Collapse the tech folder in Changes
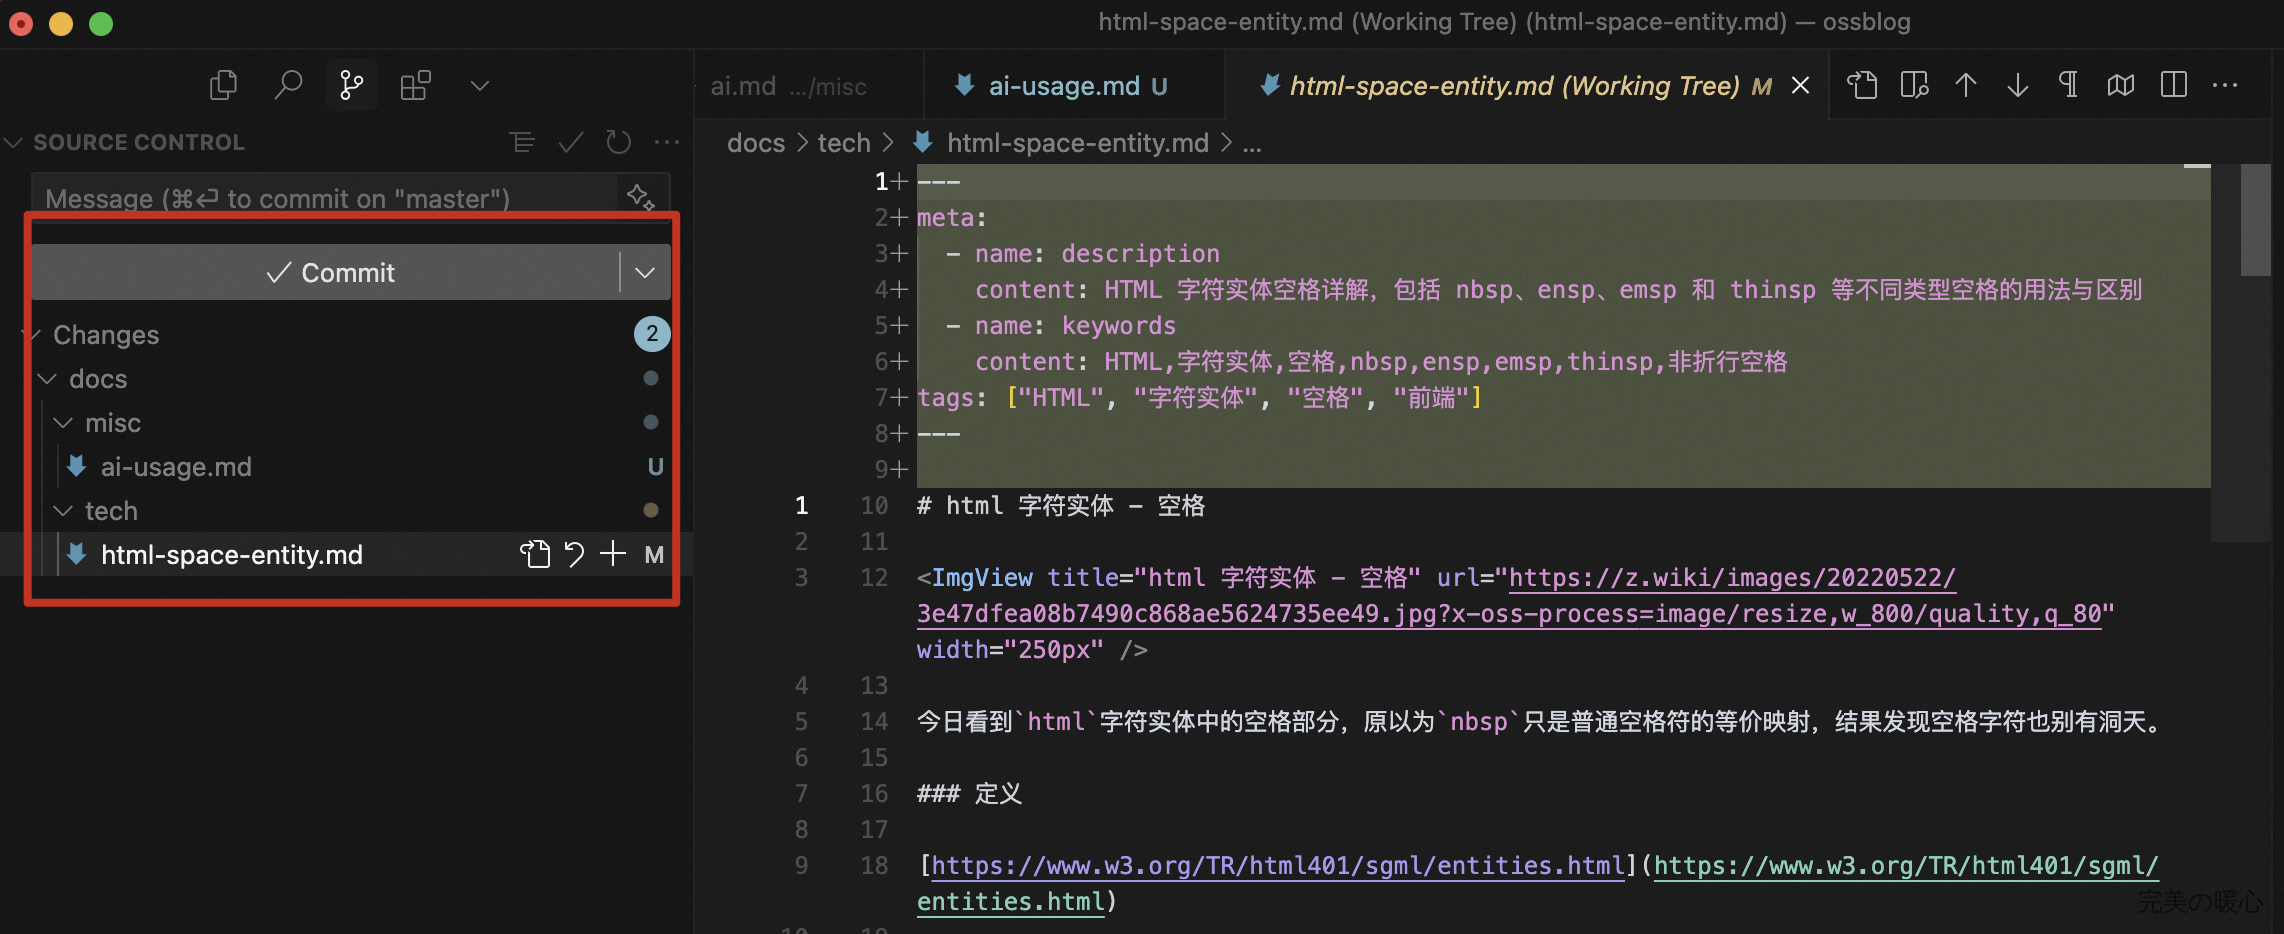The image size is (2284, 934). (62, 510)
